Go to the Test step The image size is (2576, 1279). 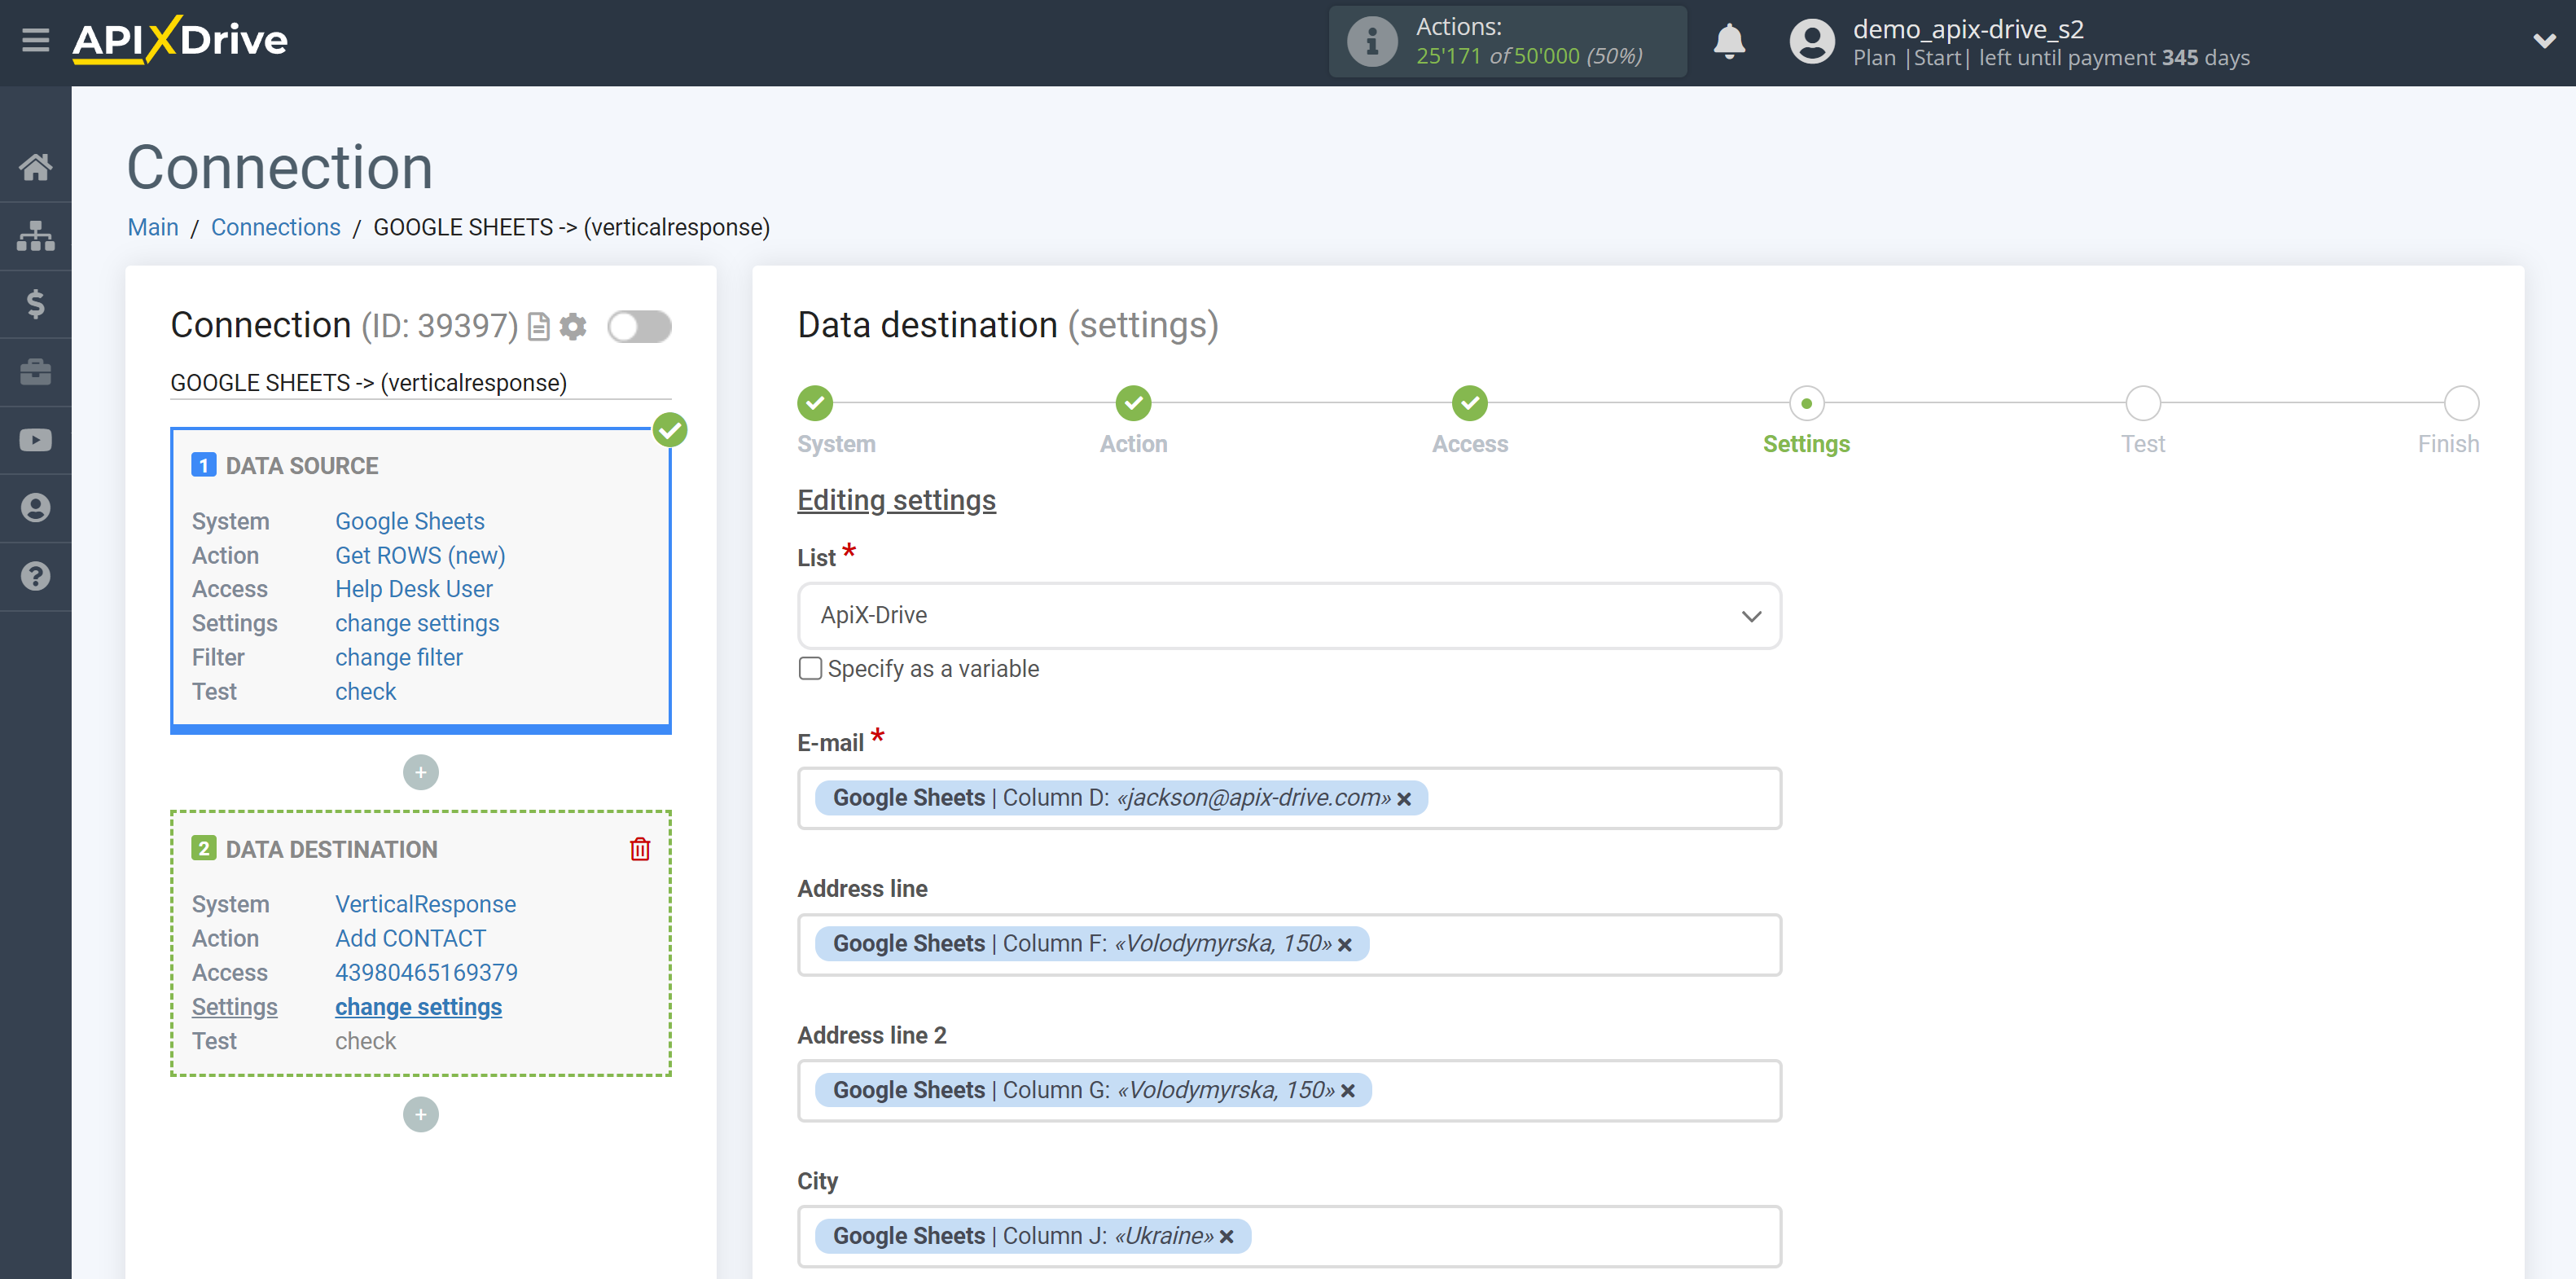(x=2143, y=404)
